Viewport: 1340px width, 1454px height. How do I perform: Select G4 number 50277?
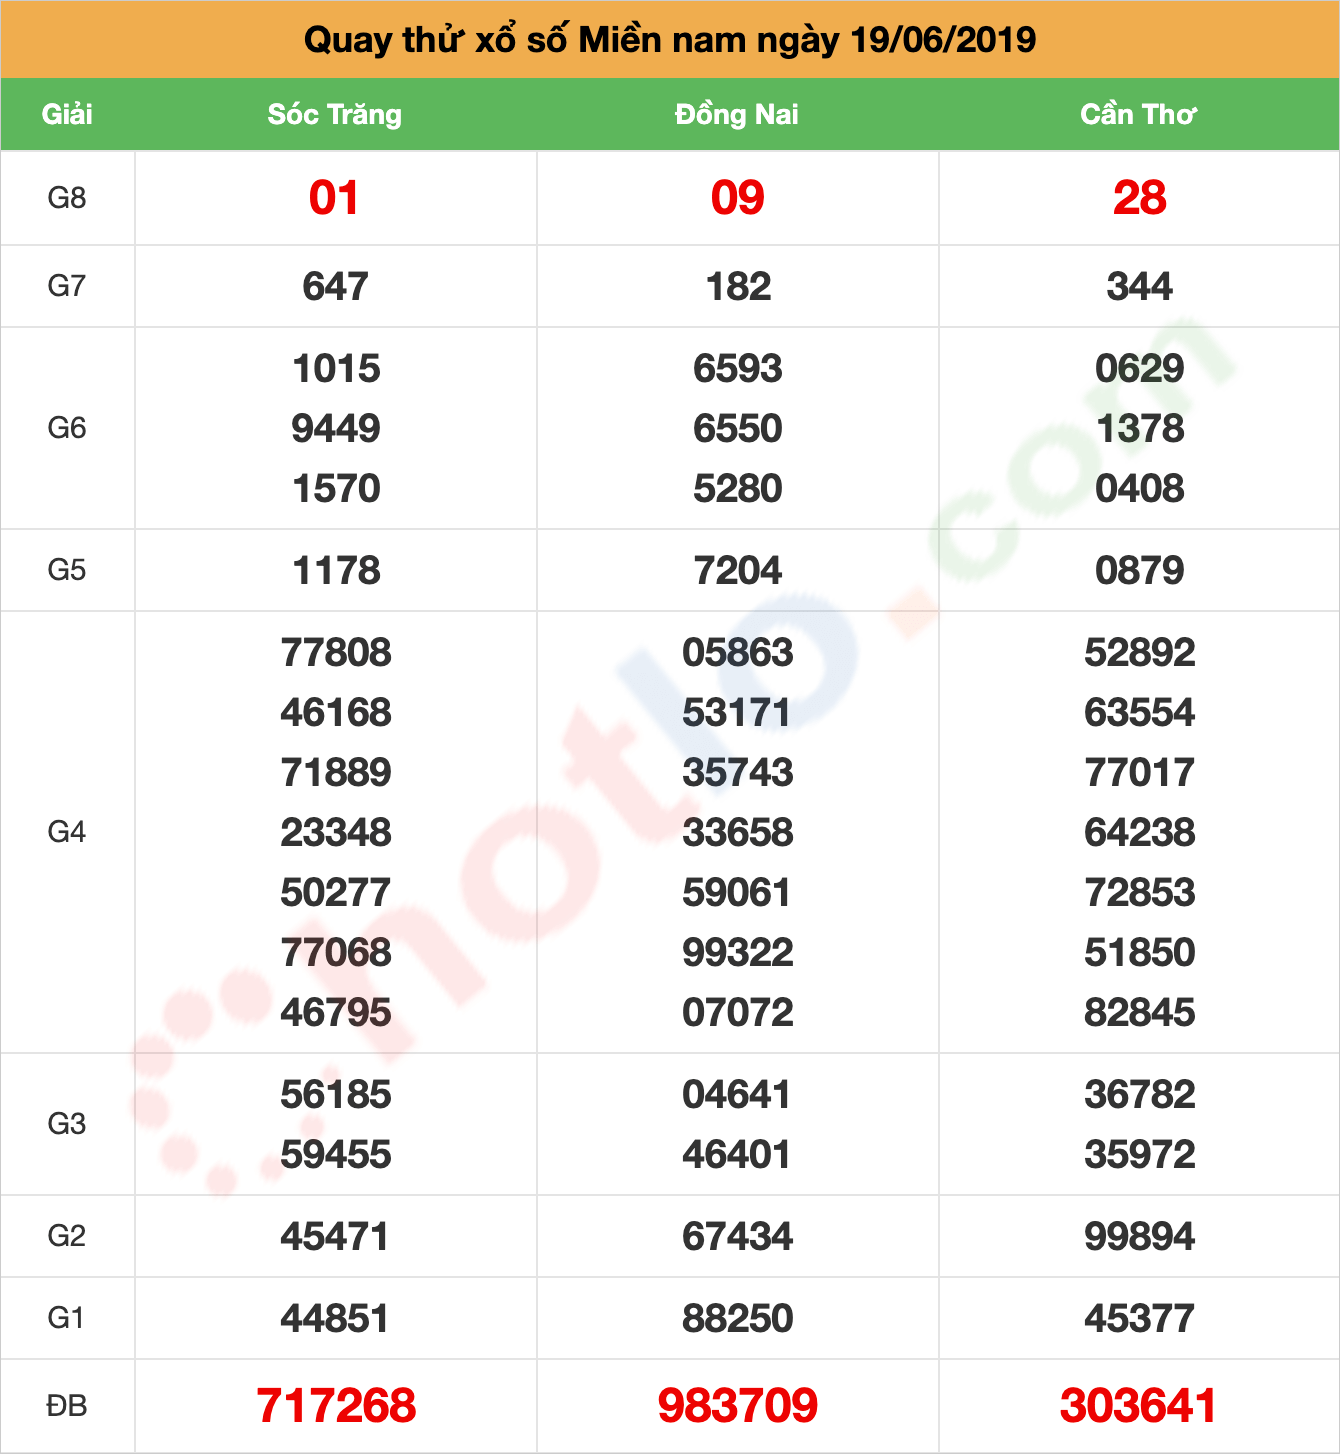coord(336,893)
